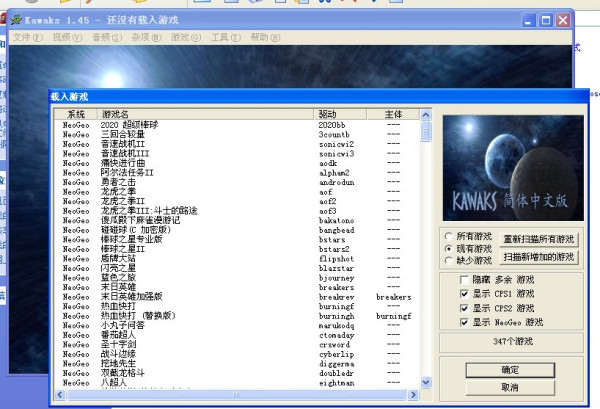Screen dimensions: 600x409
Task: Confirm with the 确定 button
Action: tap(510, 370)
